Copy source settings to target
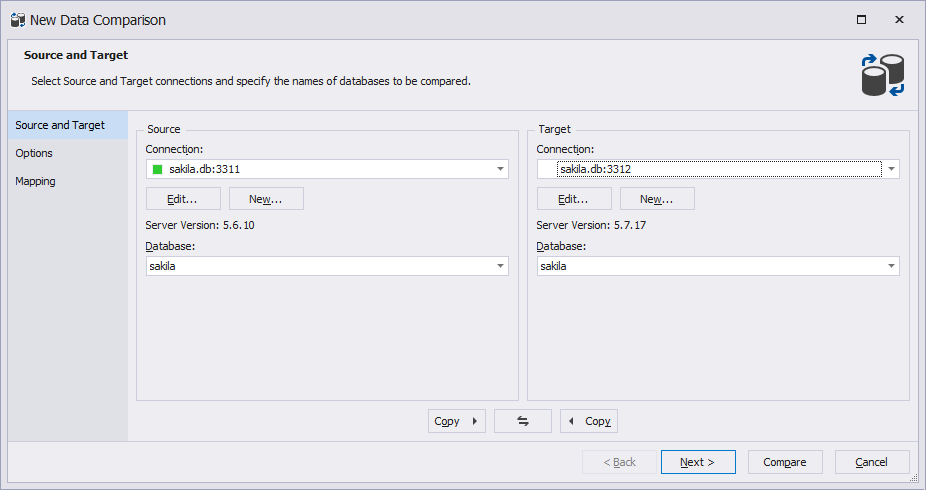926x490 pixels. (457, 421)
